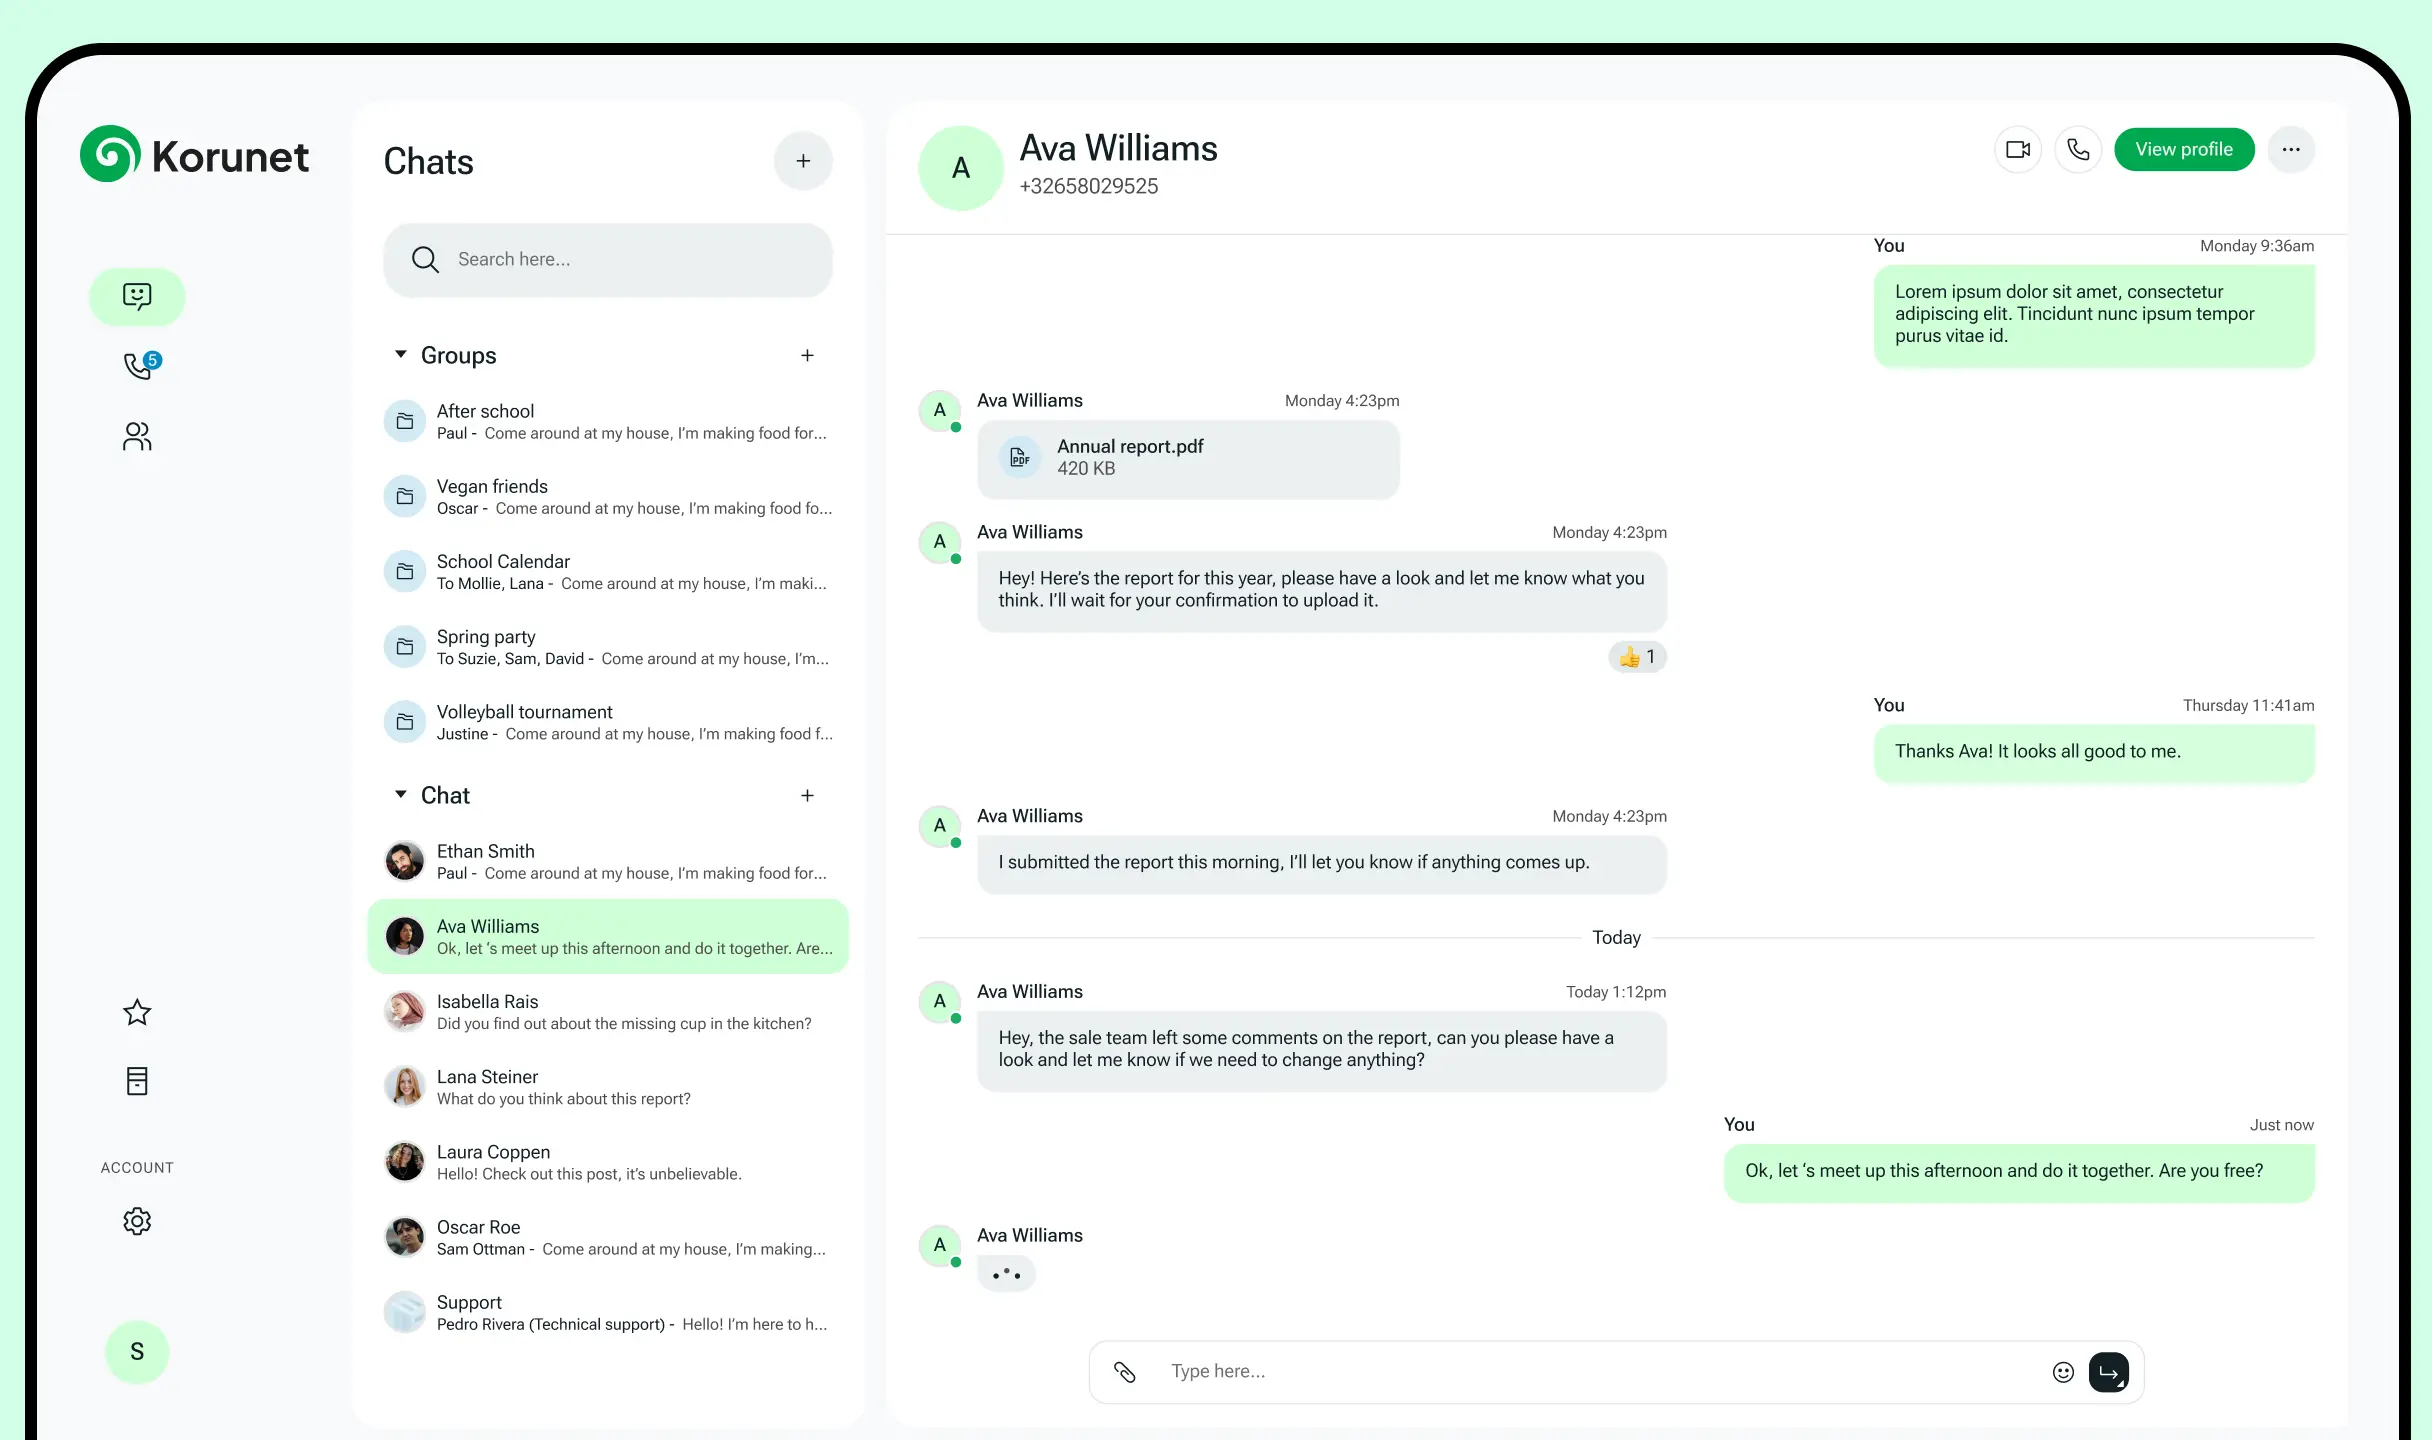2432x1440 pixels.
Task: Collapse the Groups section
Action: 400,354
